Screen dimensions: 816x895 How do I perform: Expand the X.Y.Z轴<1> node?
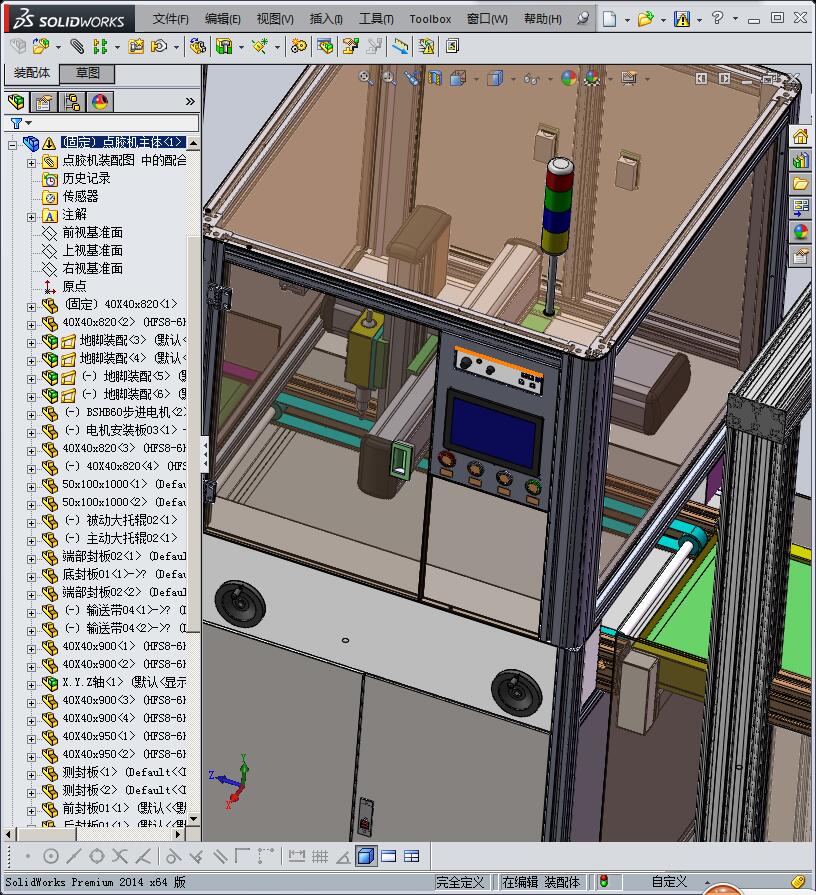point(31,684)
